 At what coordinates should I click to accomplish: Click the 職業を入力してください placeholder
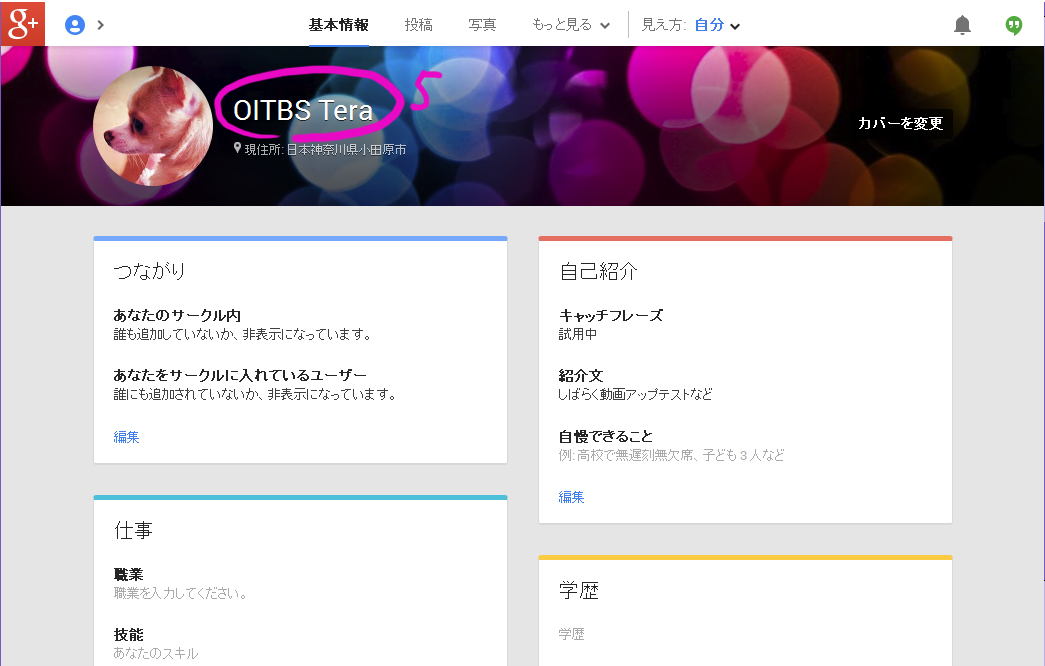tap(180, 593)
